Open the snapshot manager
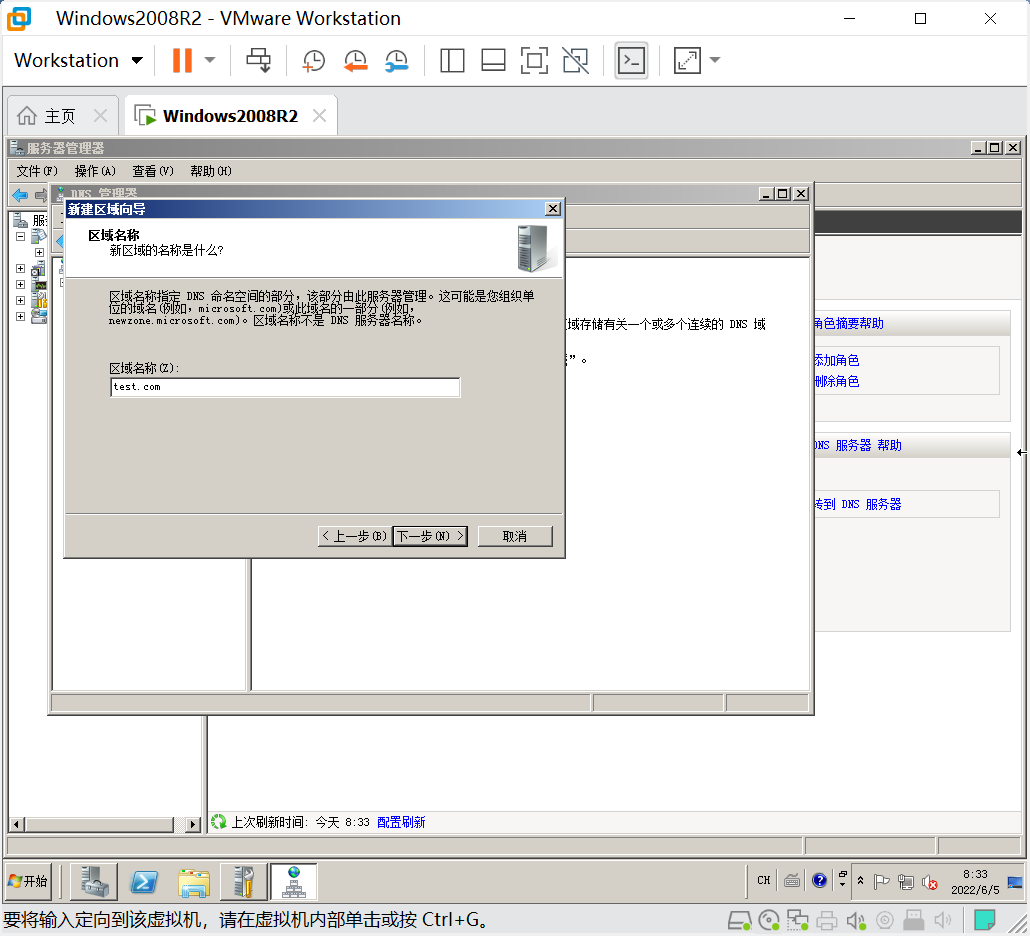The height and width of the screenshot is (936, 1030). 397,60
